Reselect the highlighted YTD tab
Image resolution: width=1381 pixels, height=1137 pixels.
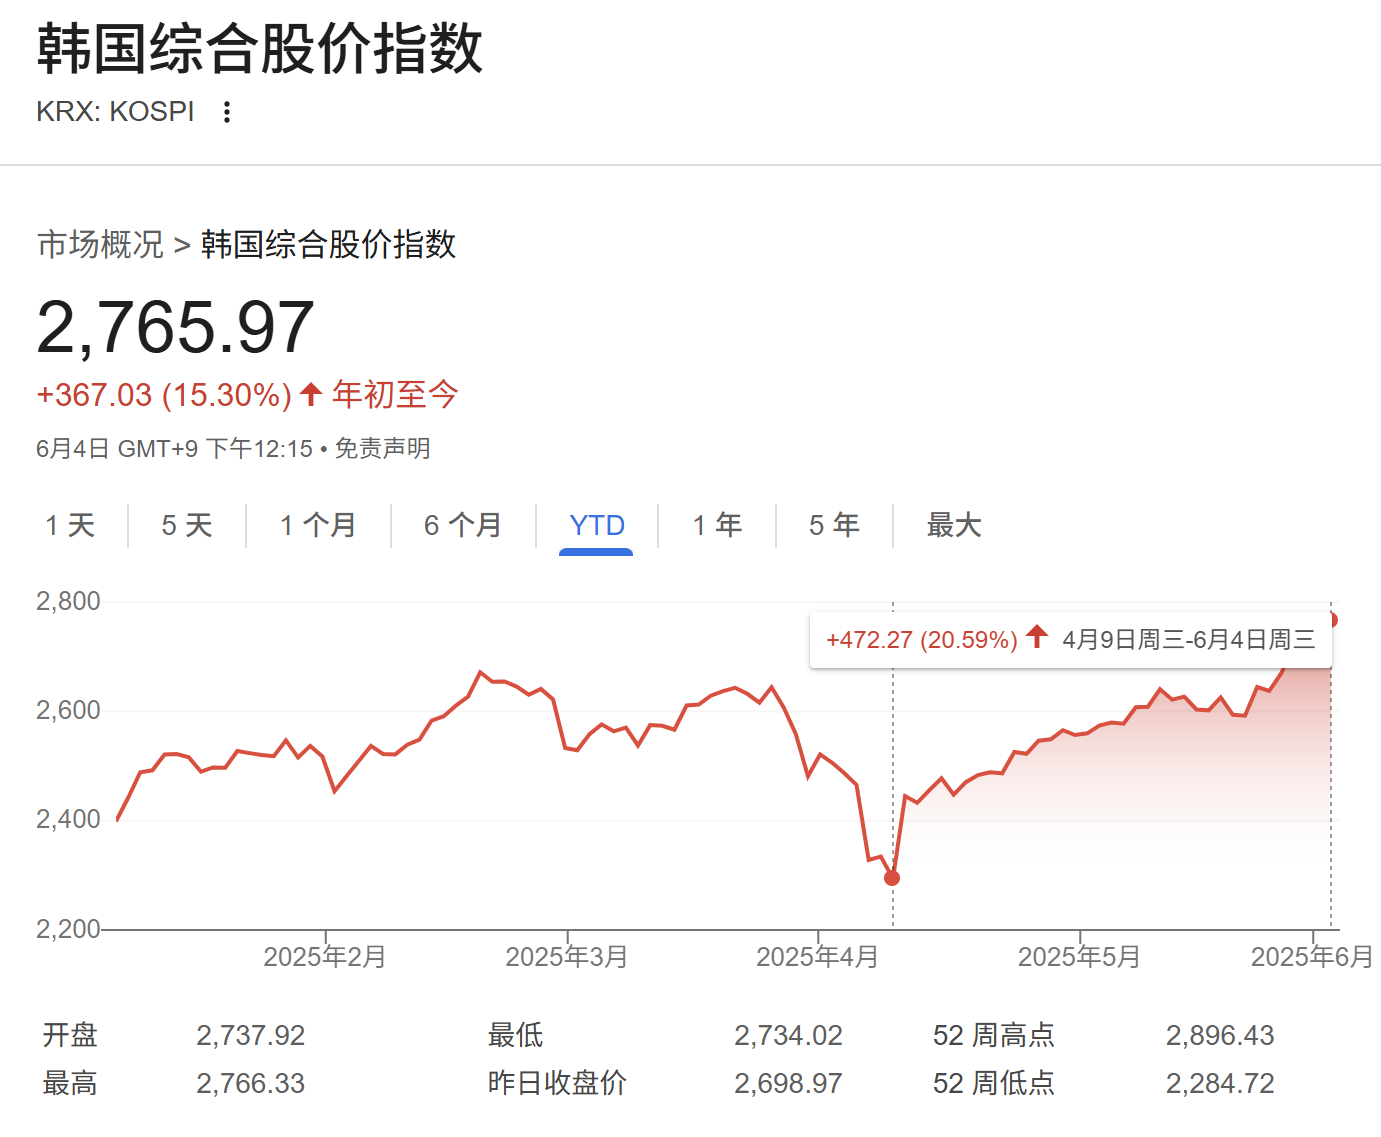(x=597, y=524)
